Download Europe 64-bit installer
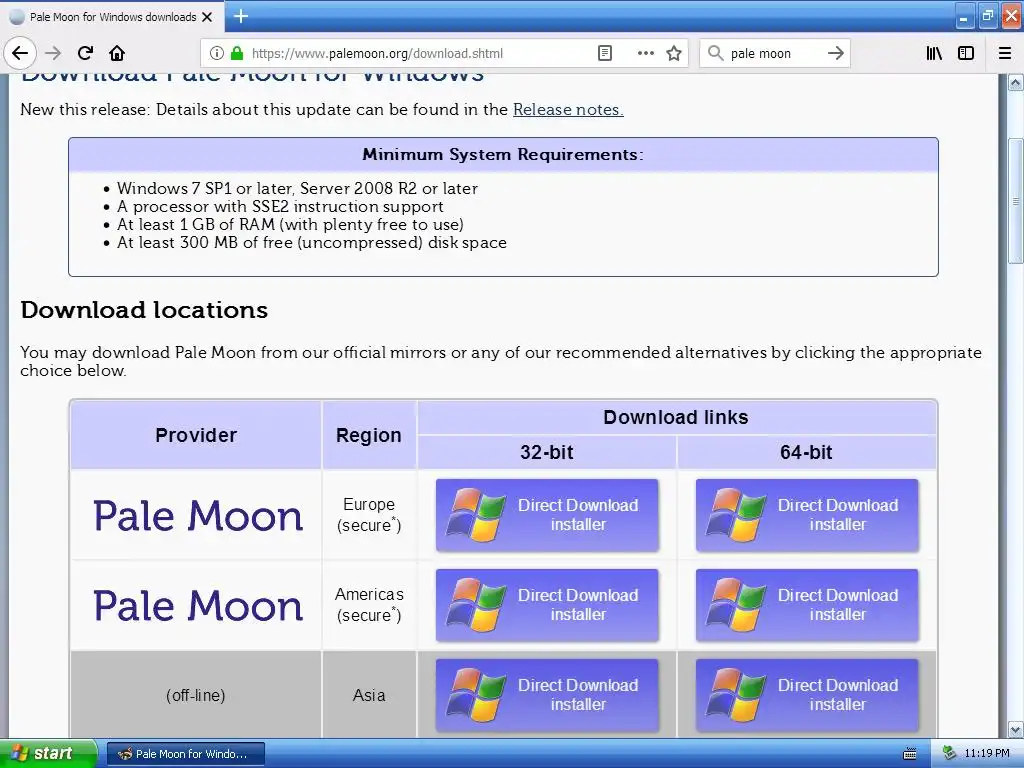 pos(807,515)
